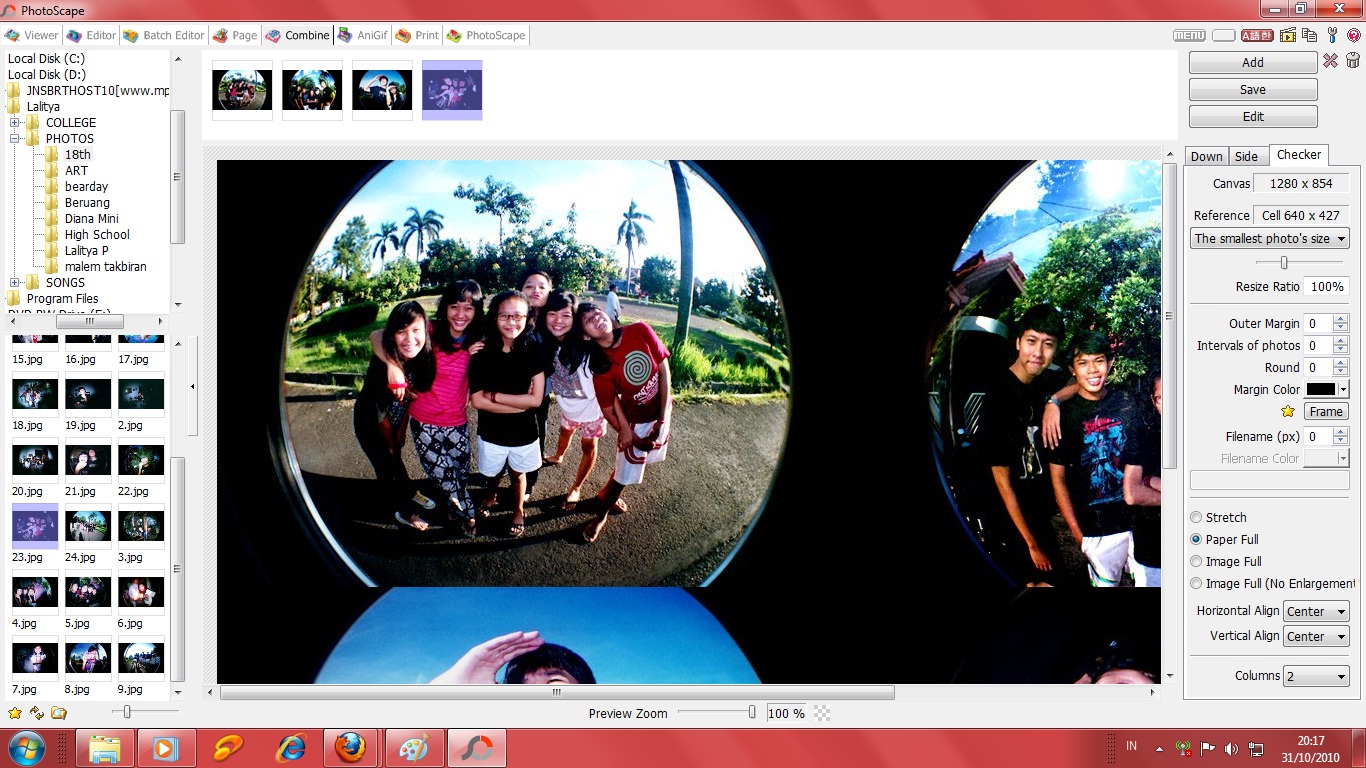Screen dimensions: 1366x768
Task: Select the malem takbiran folder
Action: pyautogui.click(x=106, y=267)
